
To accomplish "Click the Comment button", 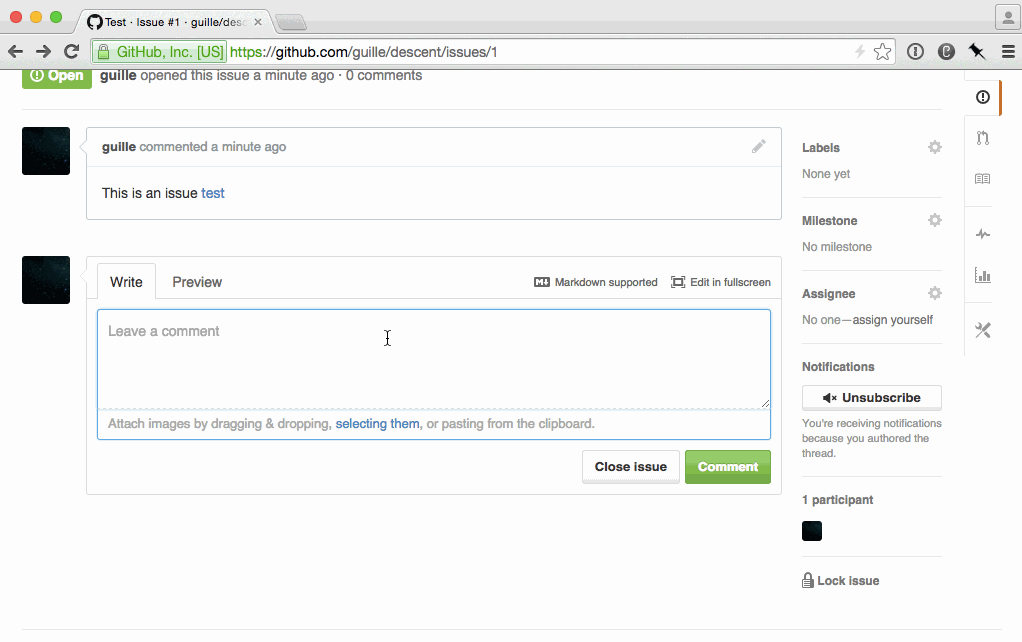I will [727, 467].
